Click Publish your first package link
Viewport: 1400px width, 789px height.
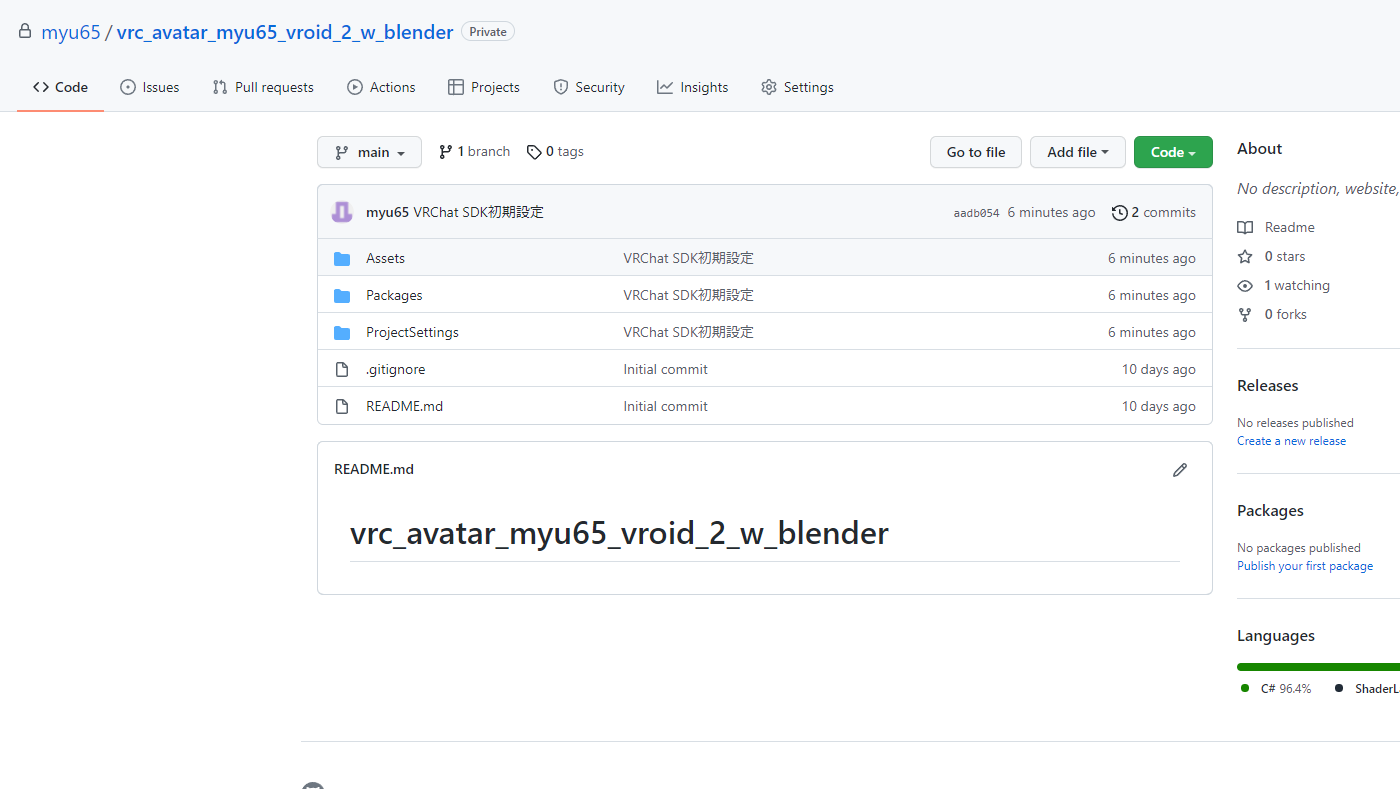coord(1305,566)
